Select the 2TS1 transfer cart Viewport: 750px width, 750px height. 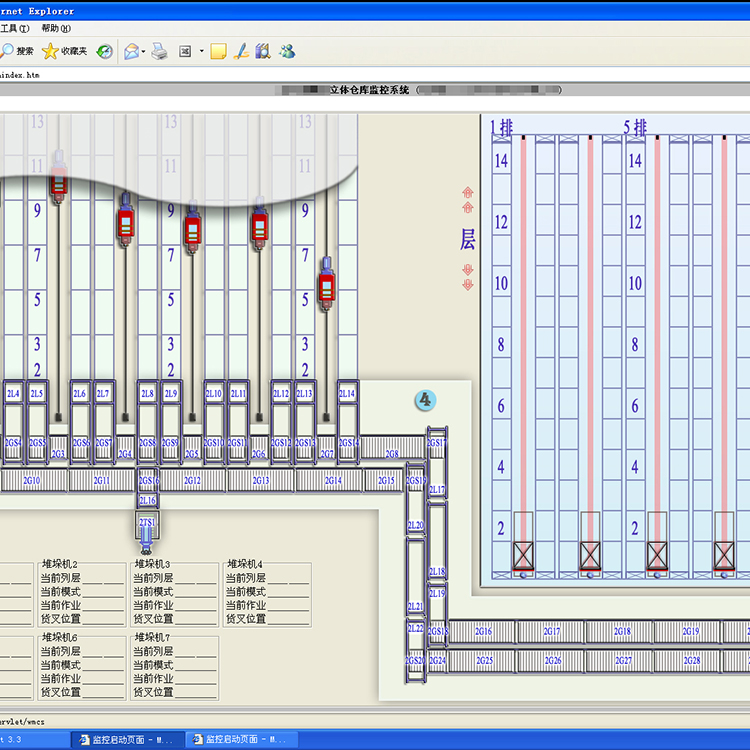tap(147, 524)
